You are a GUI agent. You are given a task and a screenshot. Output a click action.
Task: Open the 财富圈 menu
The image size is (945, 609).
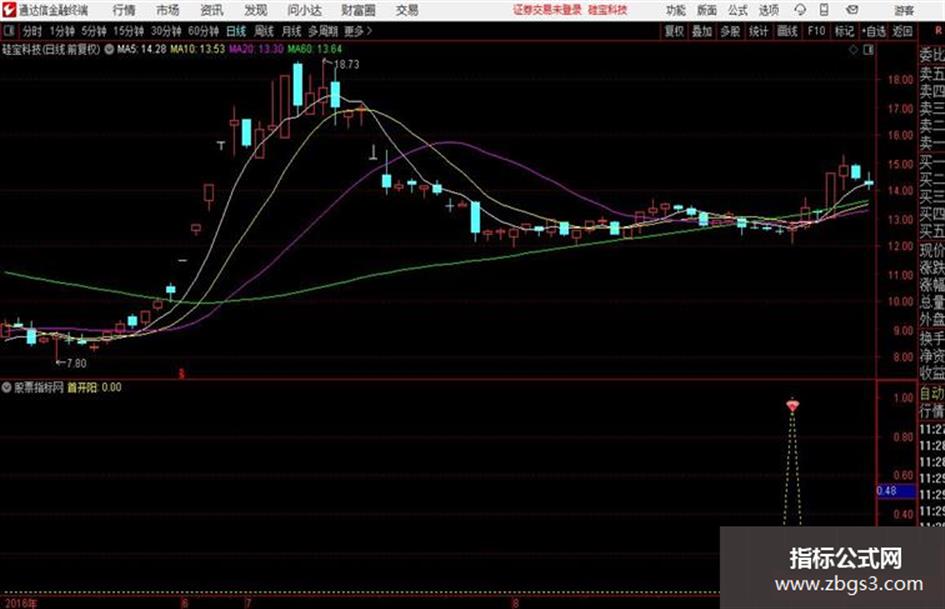pyautogui.click(x=358, y=10)
